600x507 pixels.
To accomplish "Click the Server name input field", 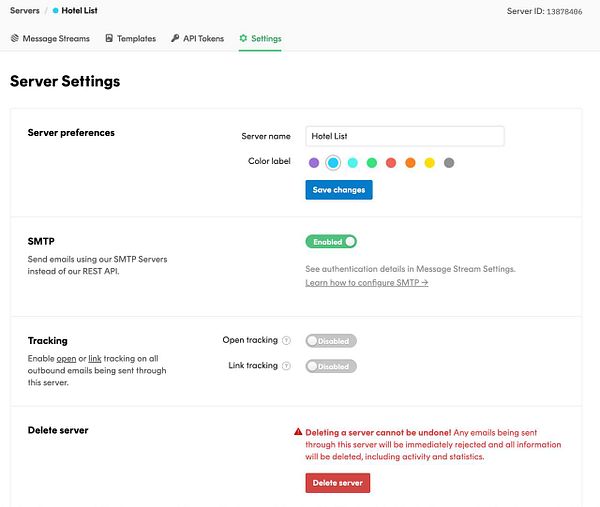I will 405,136.
